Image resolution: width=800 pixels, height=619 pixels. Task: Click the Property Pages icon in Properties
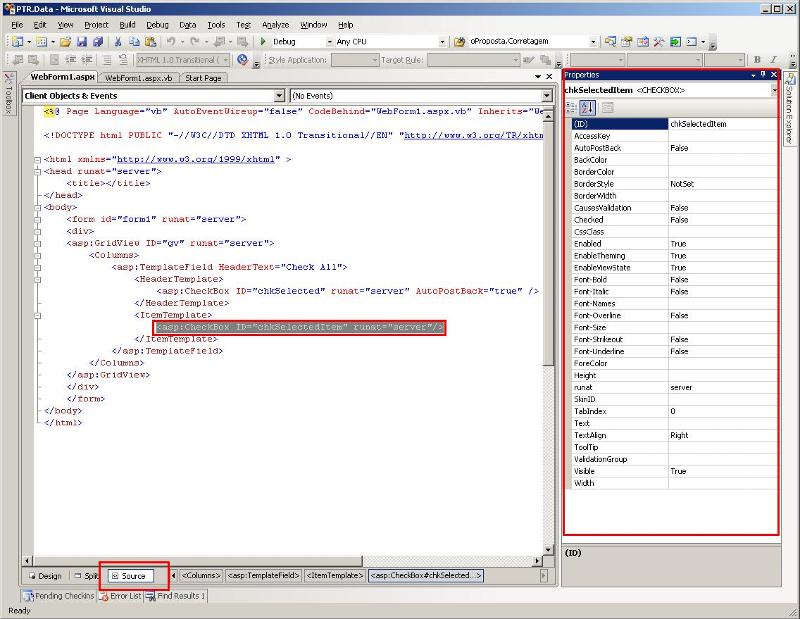[x=607, y=108]
